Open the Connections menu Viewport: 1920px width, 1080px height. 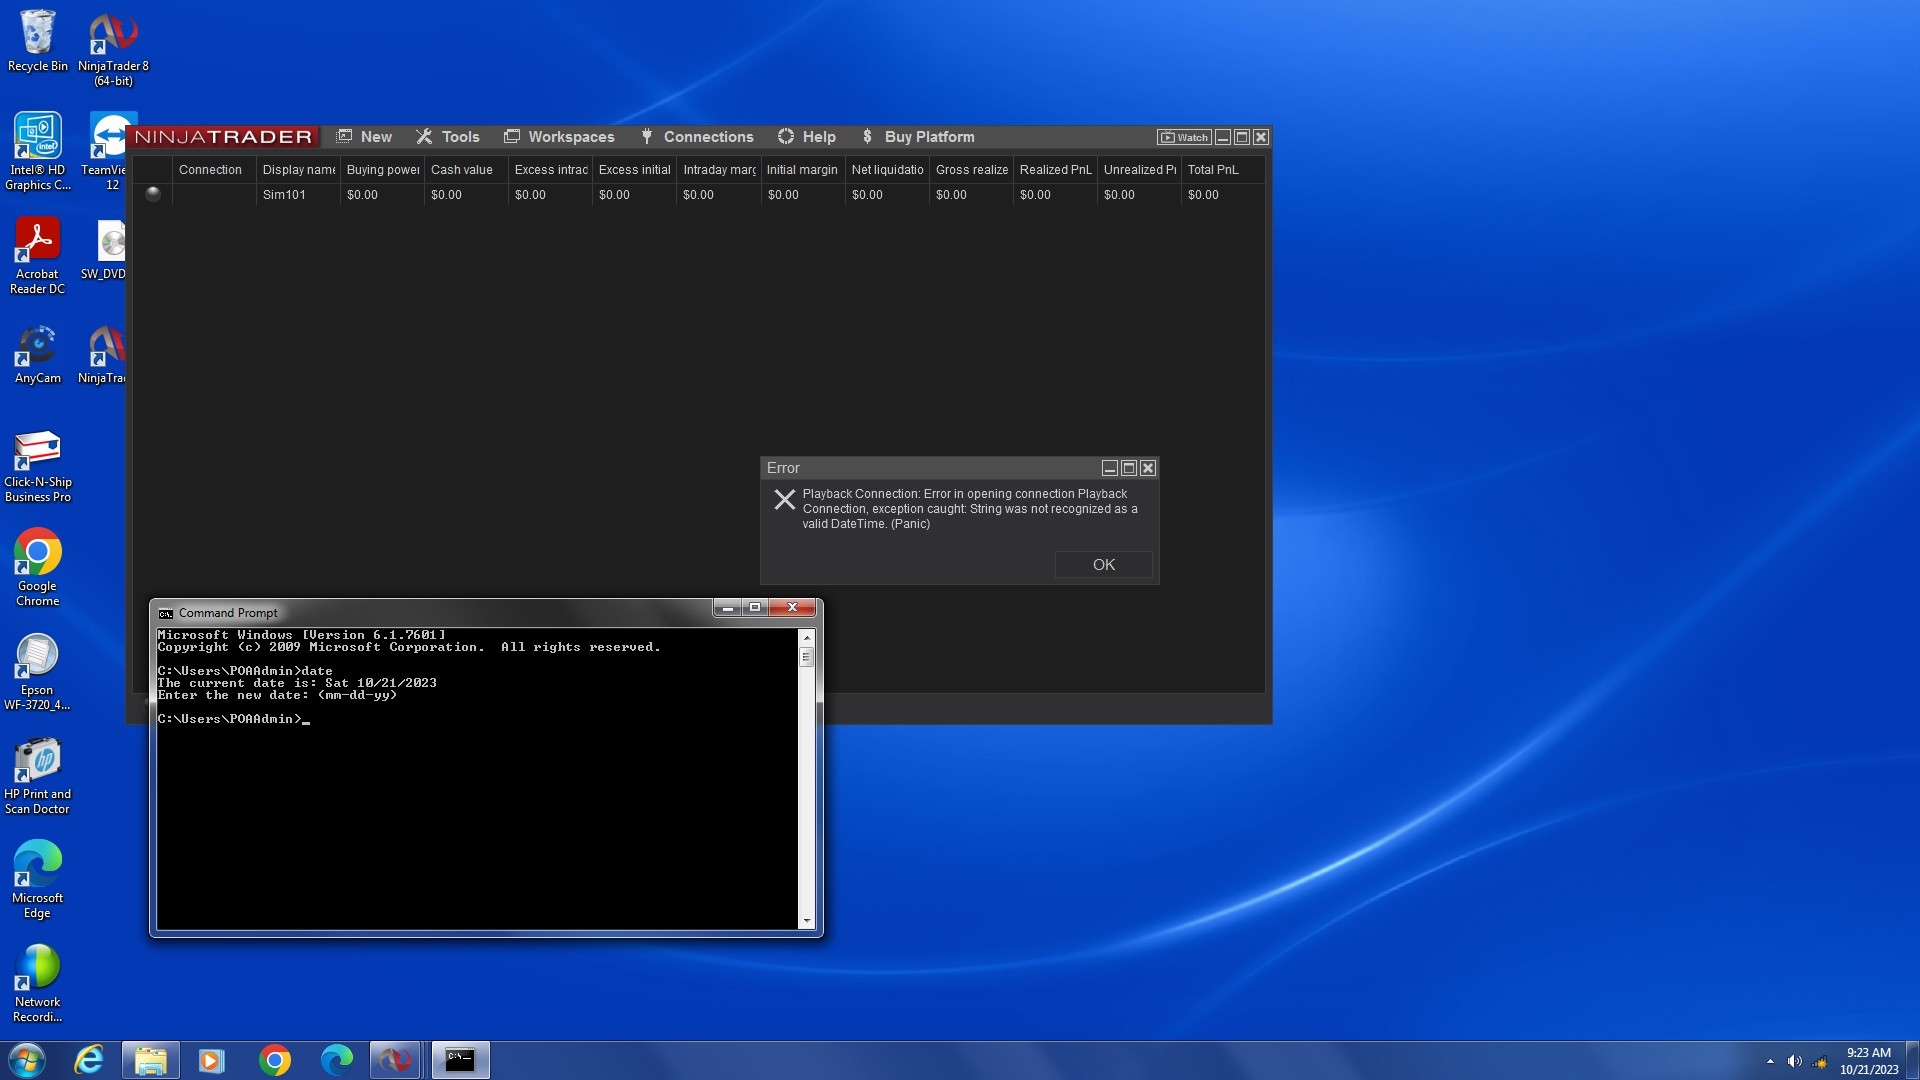pyautogui.click(x=697, y=137)
